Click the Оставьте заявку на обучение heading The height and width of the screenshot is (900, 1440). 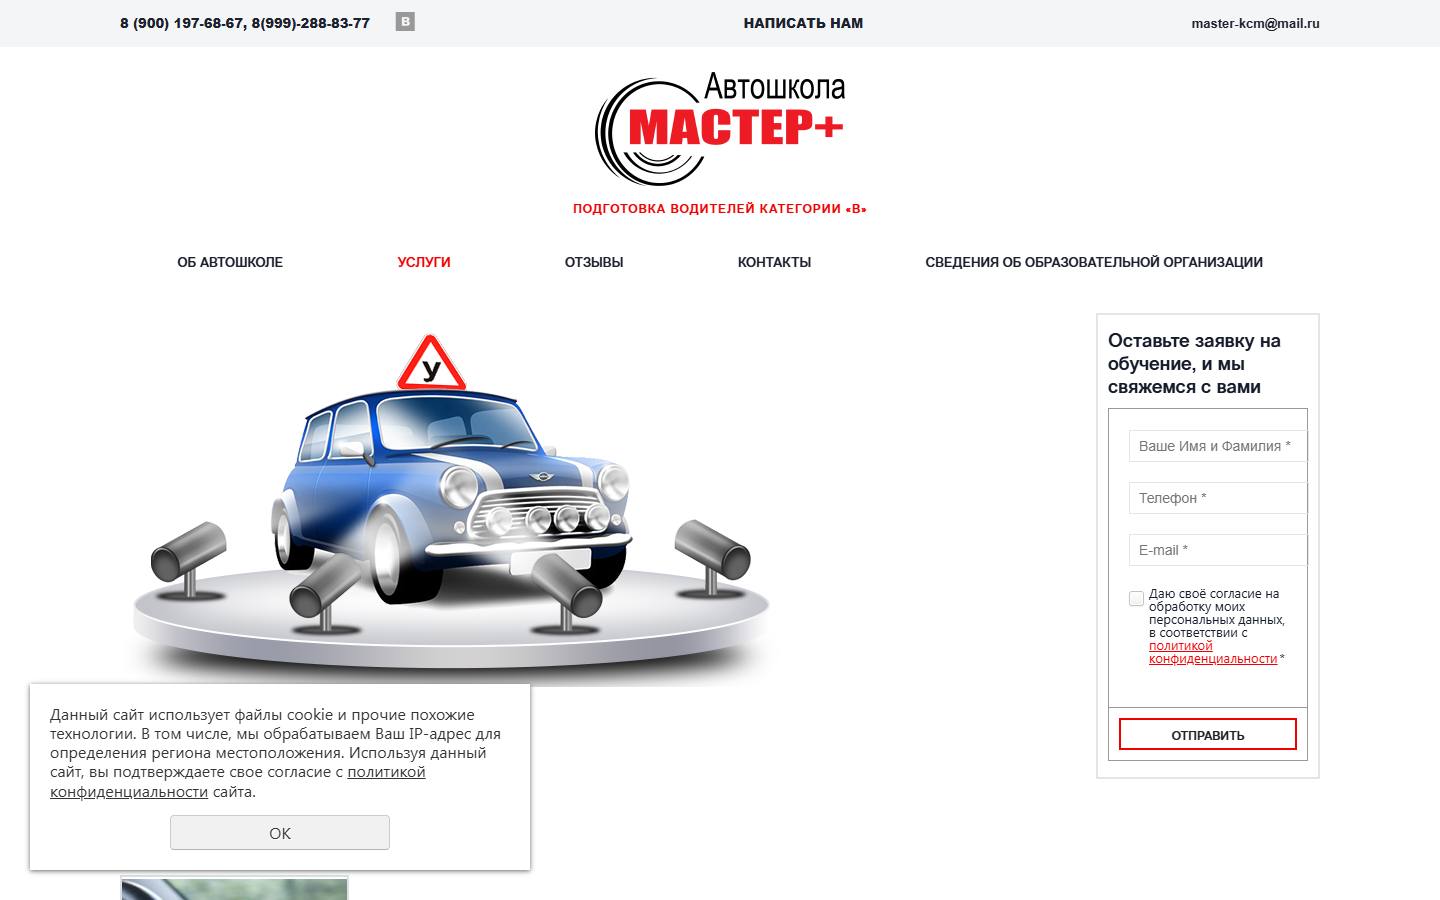tap(1194, 364)
